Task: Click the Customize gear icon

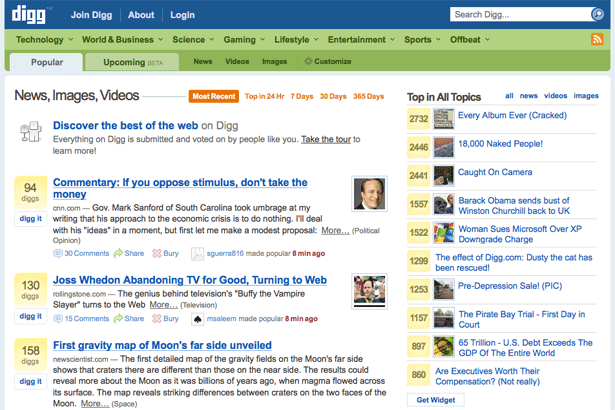Action: pyautogui.click(x=308, y=61)
